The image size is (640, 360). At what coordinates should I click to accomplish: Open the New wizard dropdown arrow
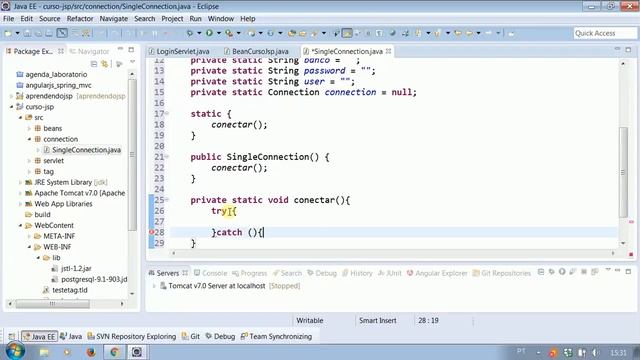17,33
